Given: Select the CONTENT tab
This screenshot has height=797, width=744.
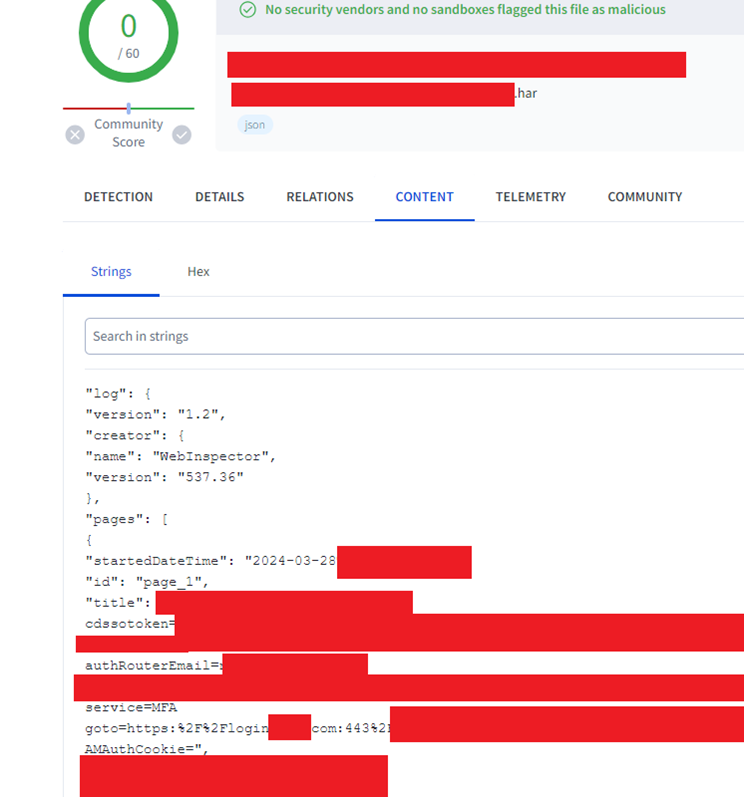Looking at the screenshot, I should [424, 197].
